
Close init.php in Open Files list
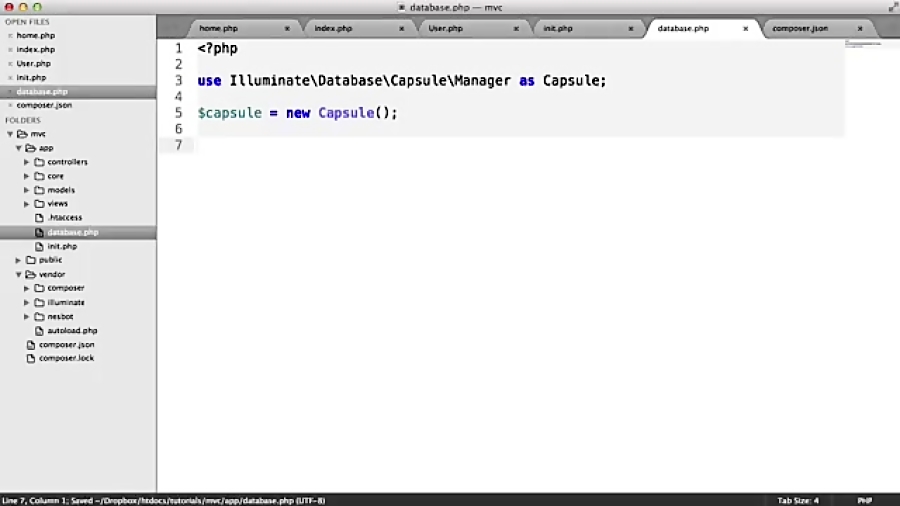10,77
